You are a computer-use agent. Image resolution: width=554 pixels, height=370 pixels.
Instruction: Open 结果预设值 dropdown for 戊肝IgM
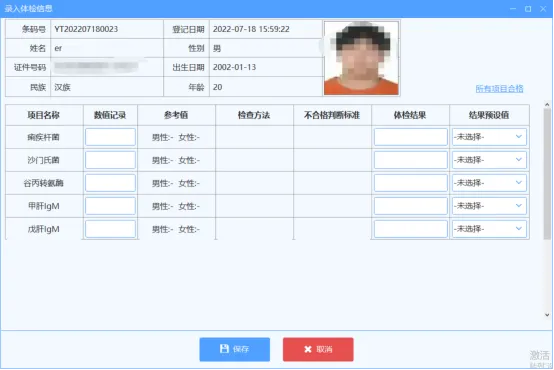click(489, 229)
